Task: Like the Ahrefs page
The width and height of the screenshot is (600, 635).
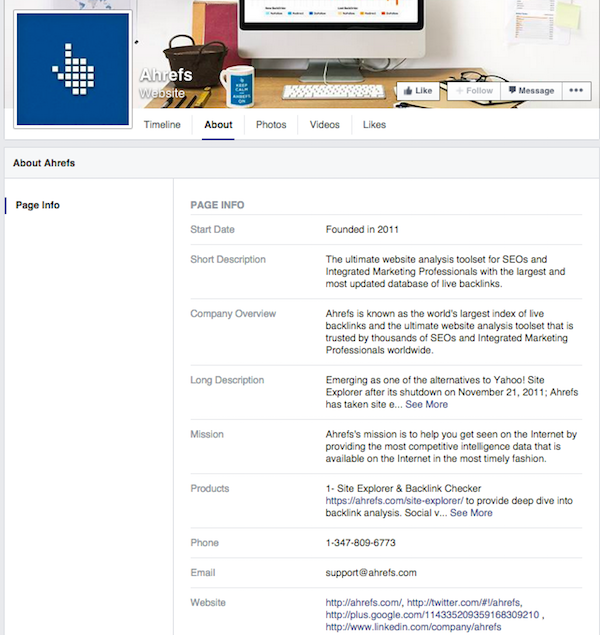Action: click(418, 91)
